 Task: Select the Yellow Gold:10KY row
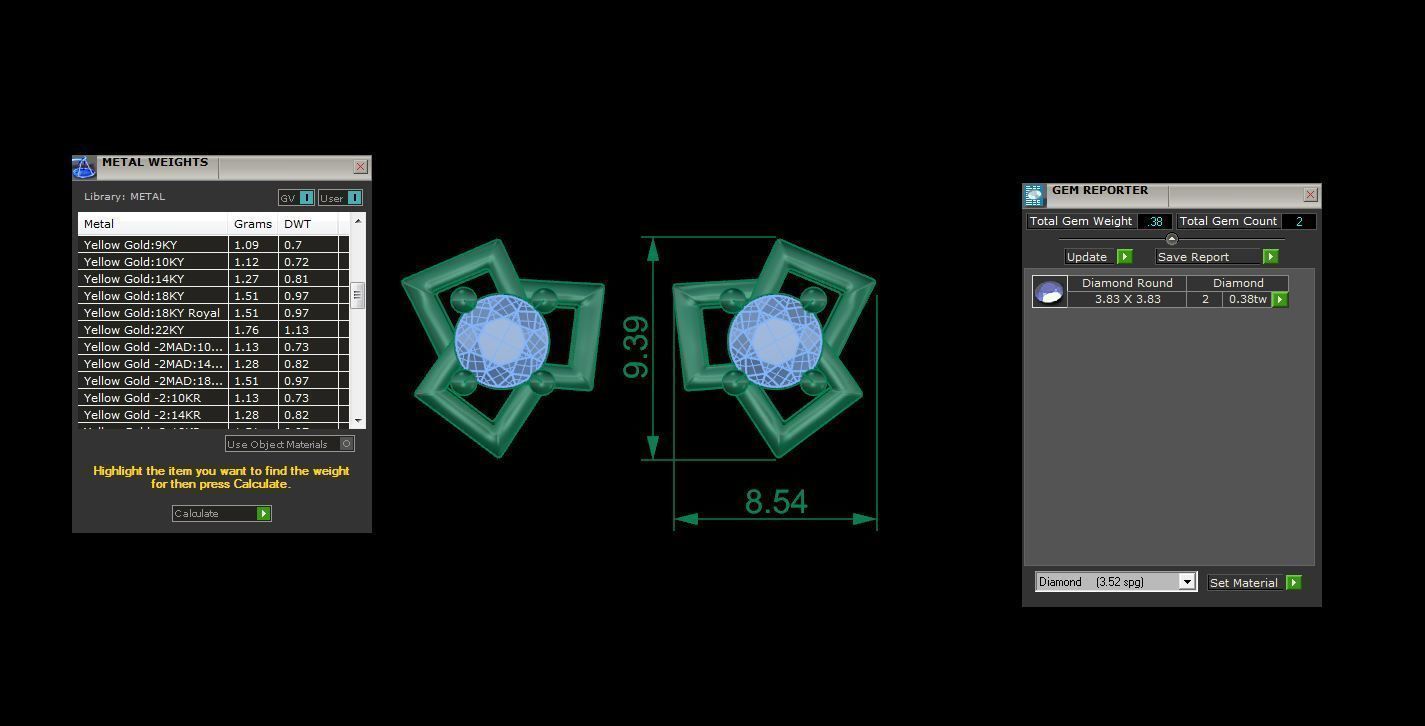point(214,262)
